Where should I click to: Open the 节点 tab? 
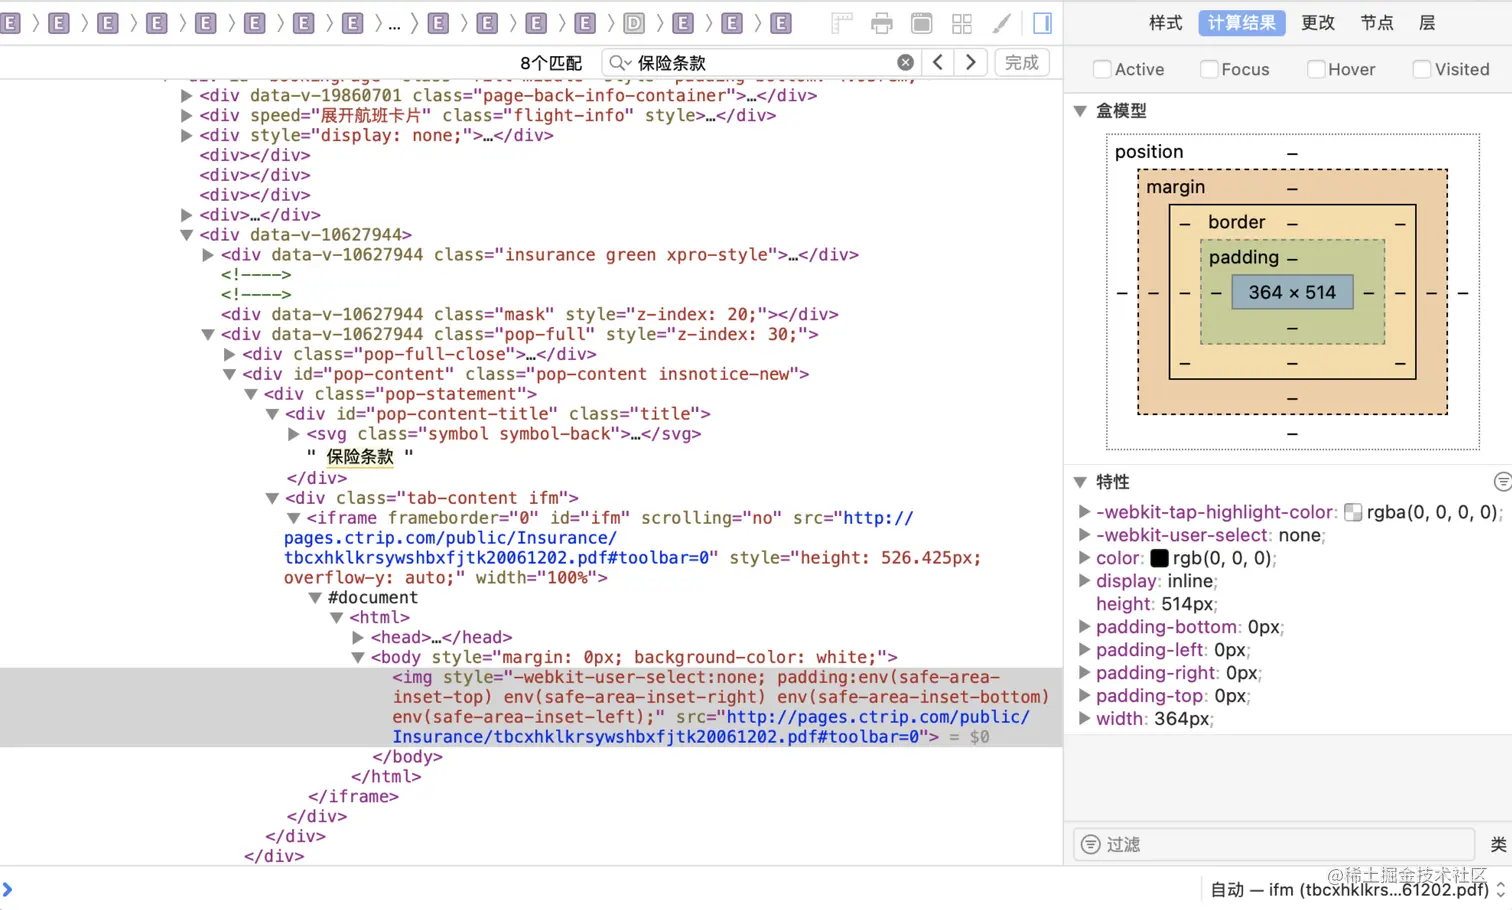1377,23
